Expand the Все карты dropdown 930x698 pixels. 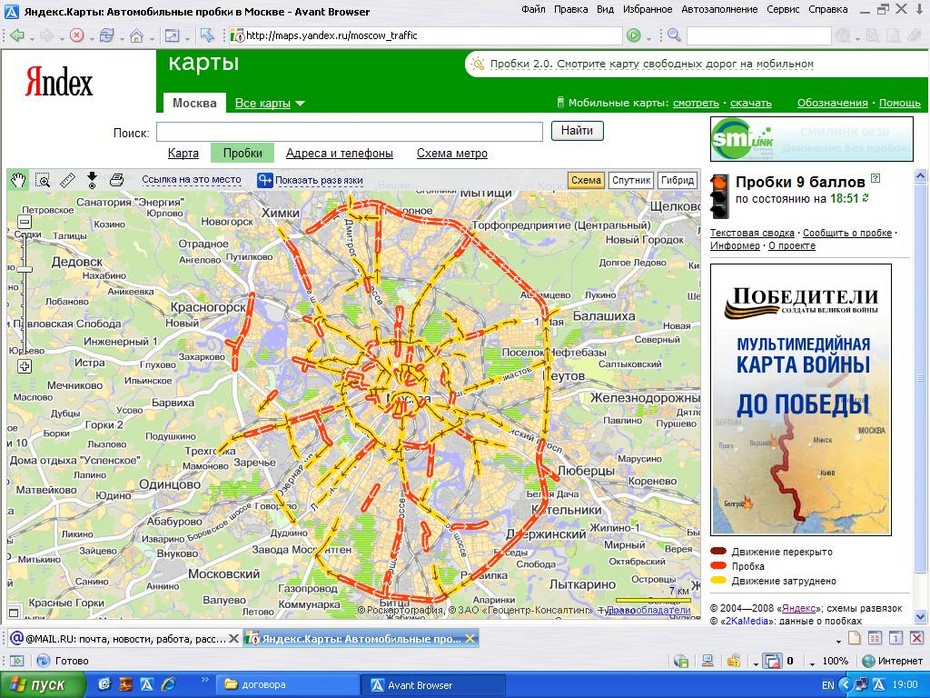coord(270,103)
